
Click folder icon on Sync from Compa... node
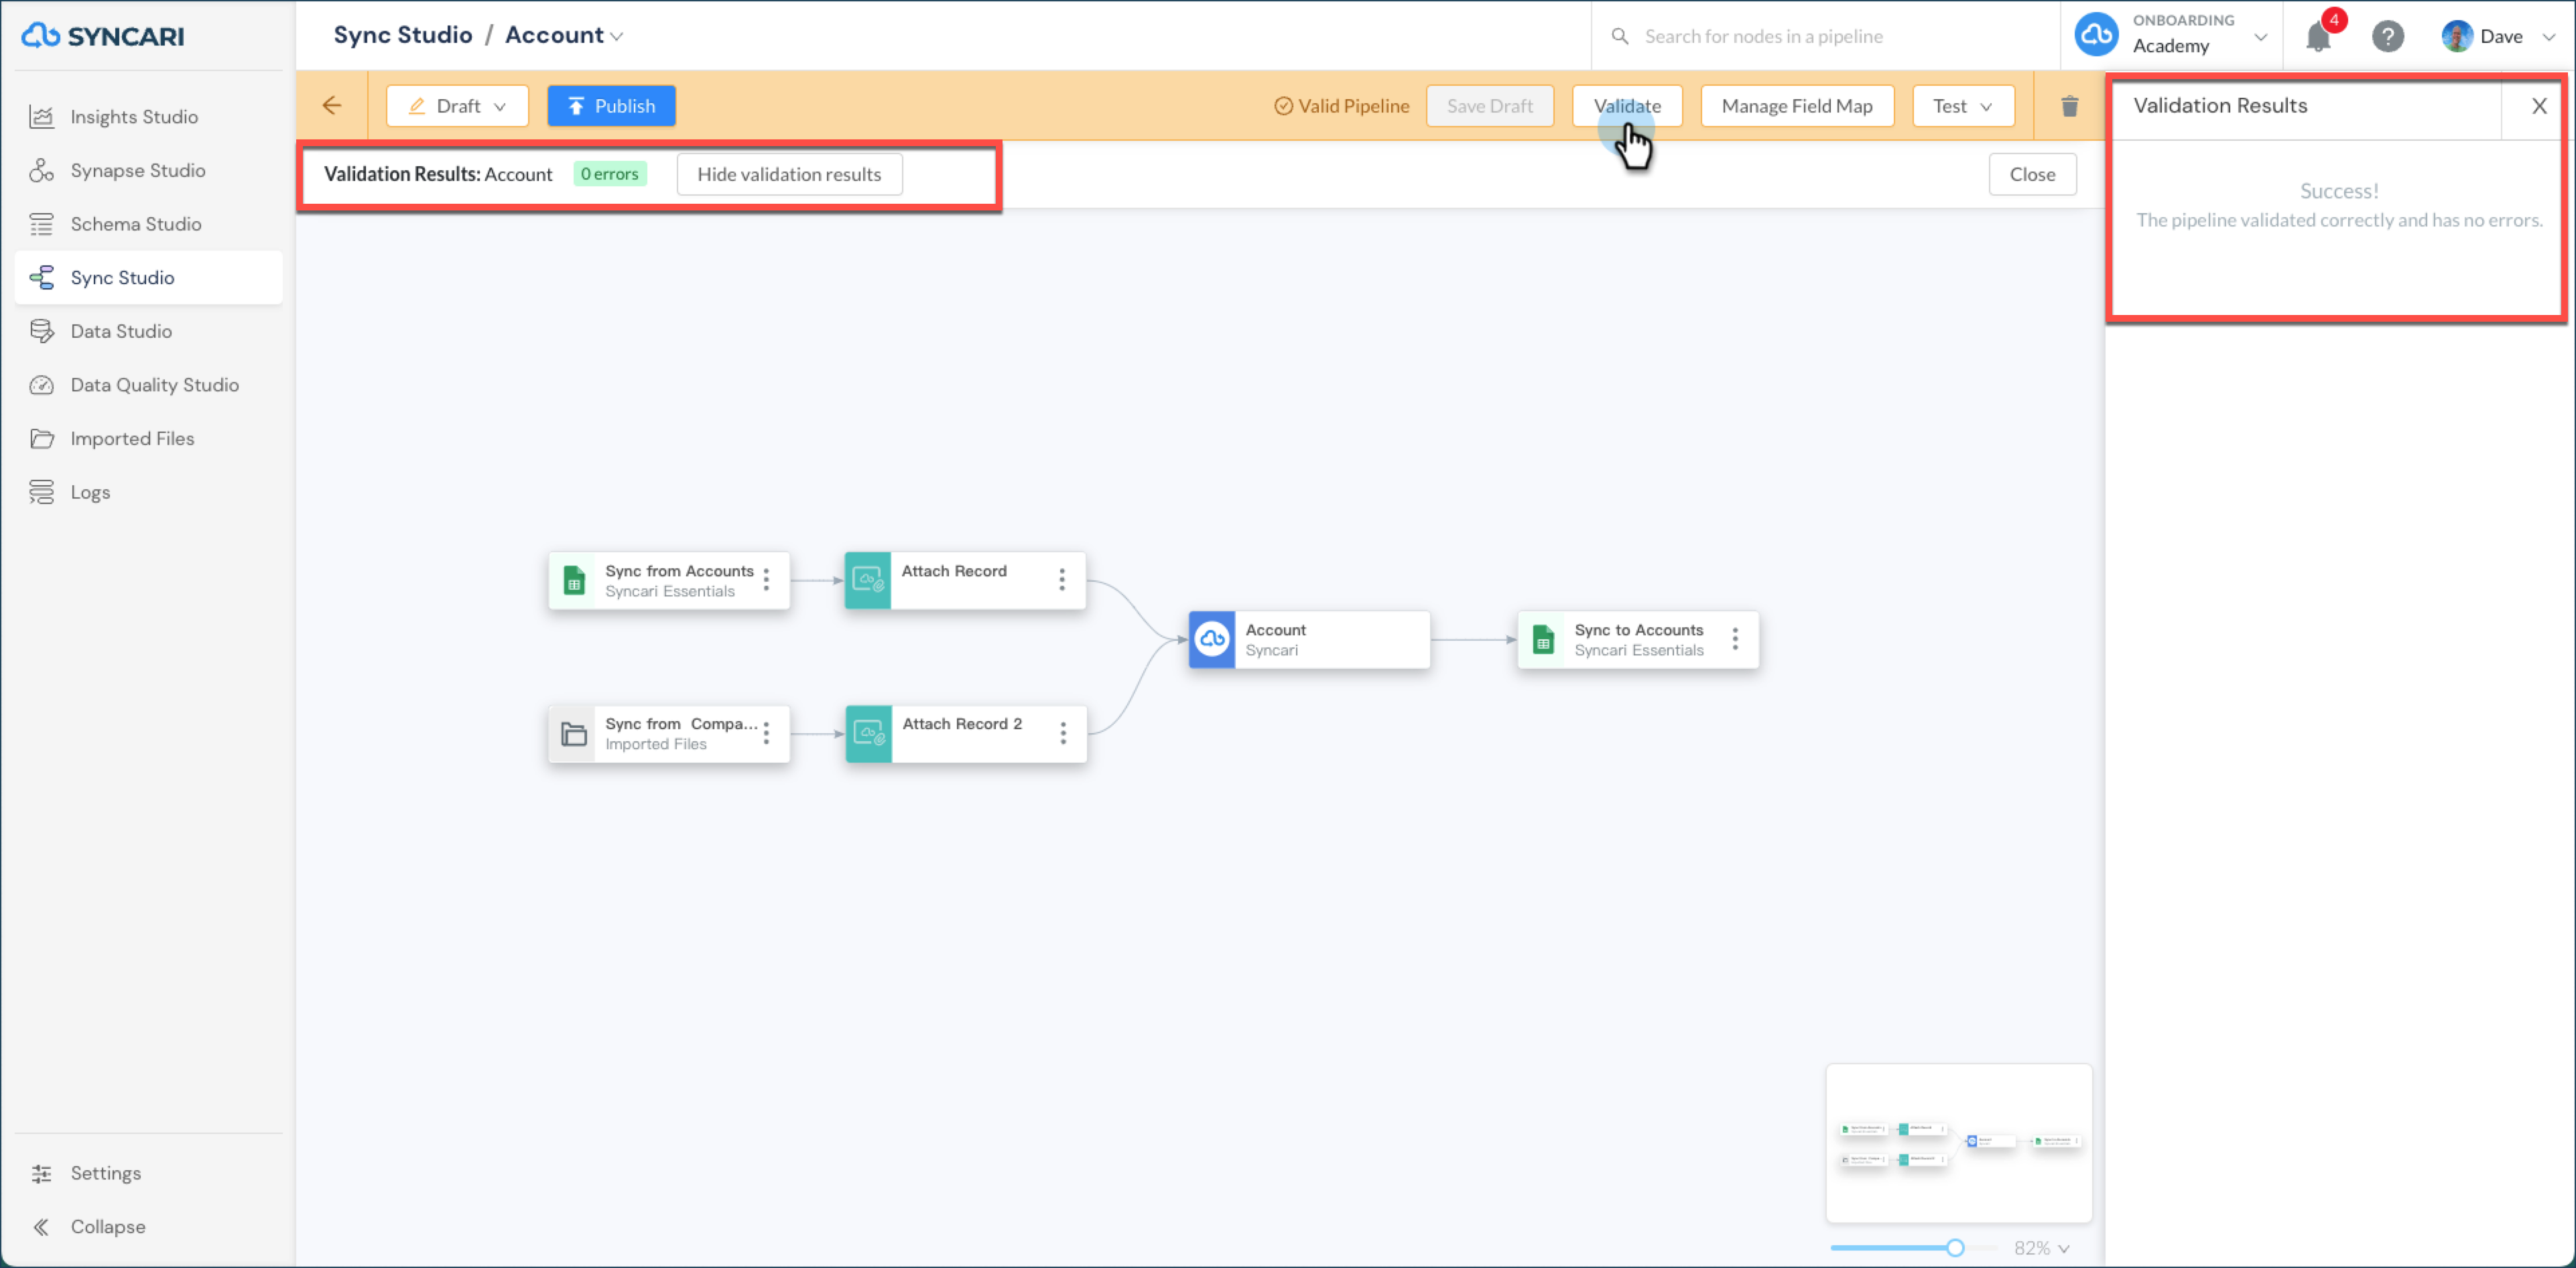click(x=573, y=734)
